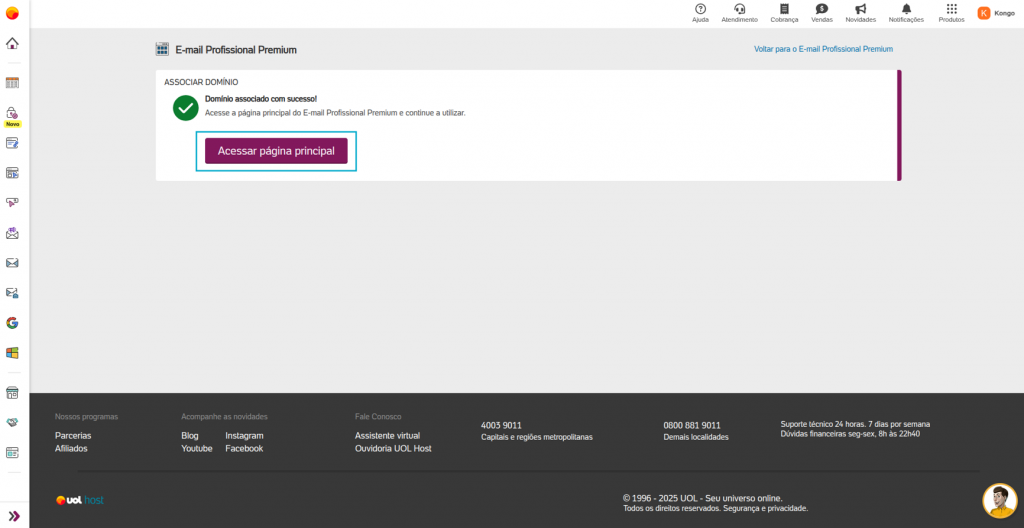Go to the Home icon in sidebar
The image size is (1024, 528).
[x=12, y=44]
